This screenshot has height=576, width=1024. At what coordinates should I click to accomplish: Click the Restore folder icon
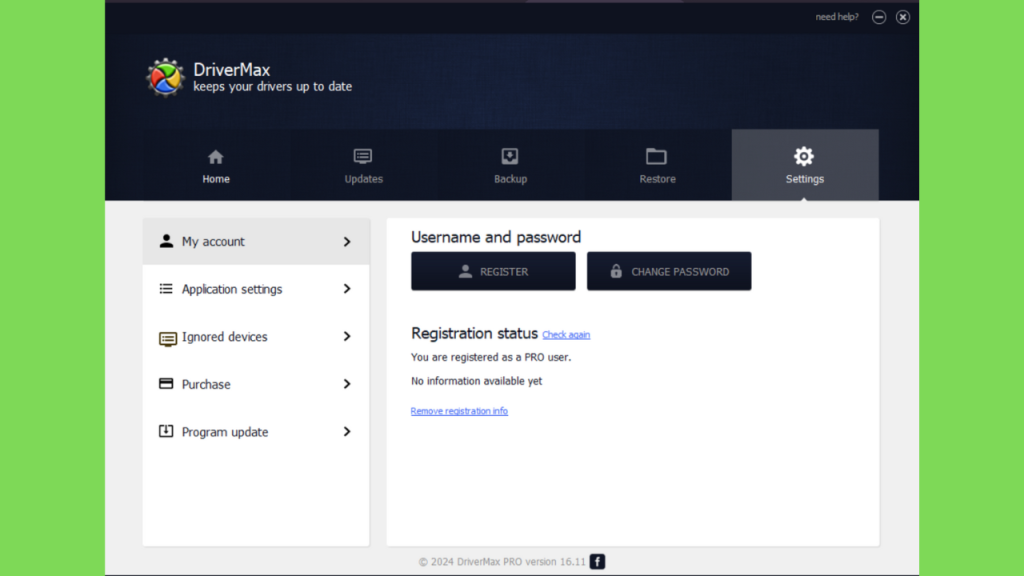tap(656, 157)
